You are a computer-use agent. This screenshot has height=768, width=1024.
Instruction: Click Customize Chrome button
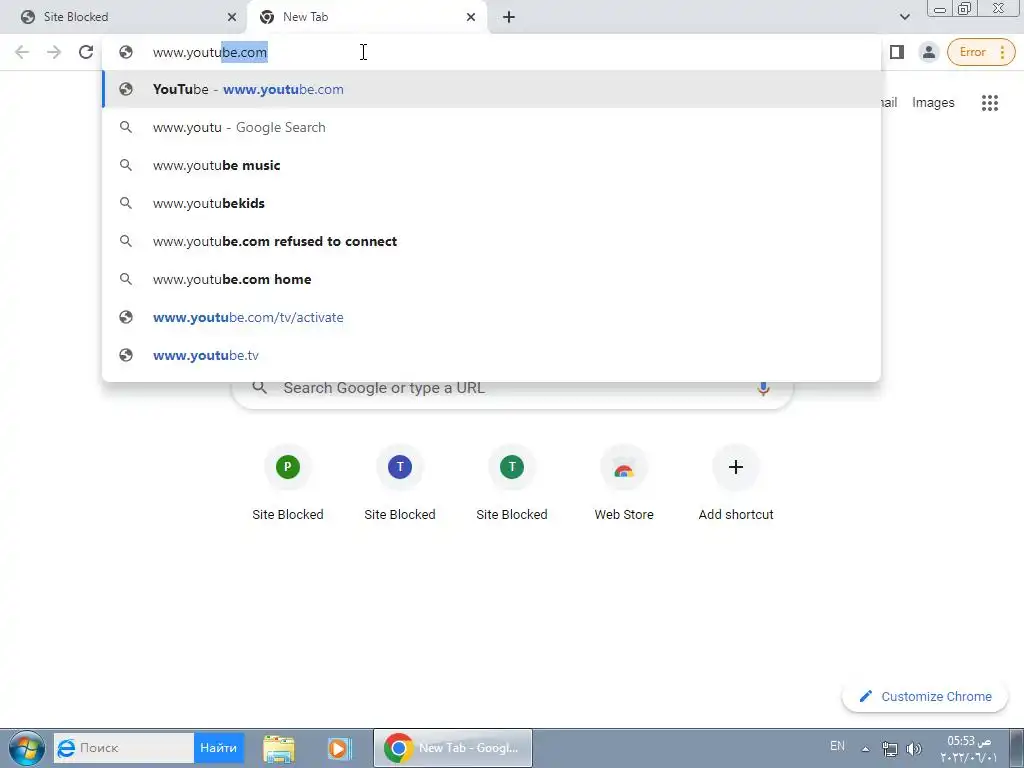point(926,696)
